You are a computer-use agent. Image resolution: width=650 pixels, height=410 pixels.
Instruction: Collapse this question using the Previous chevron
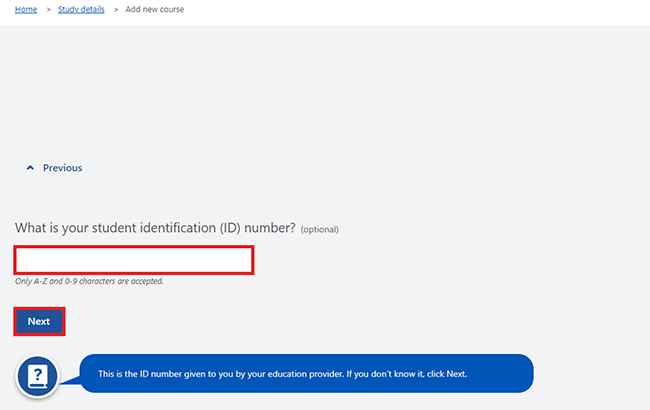(x=30, y=168)
